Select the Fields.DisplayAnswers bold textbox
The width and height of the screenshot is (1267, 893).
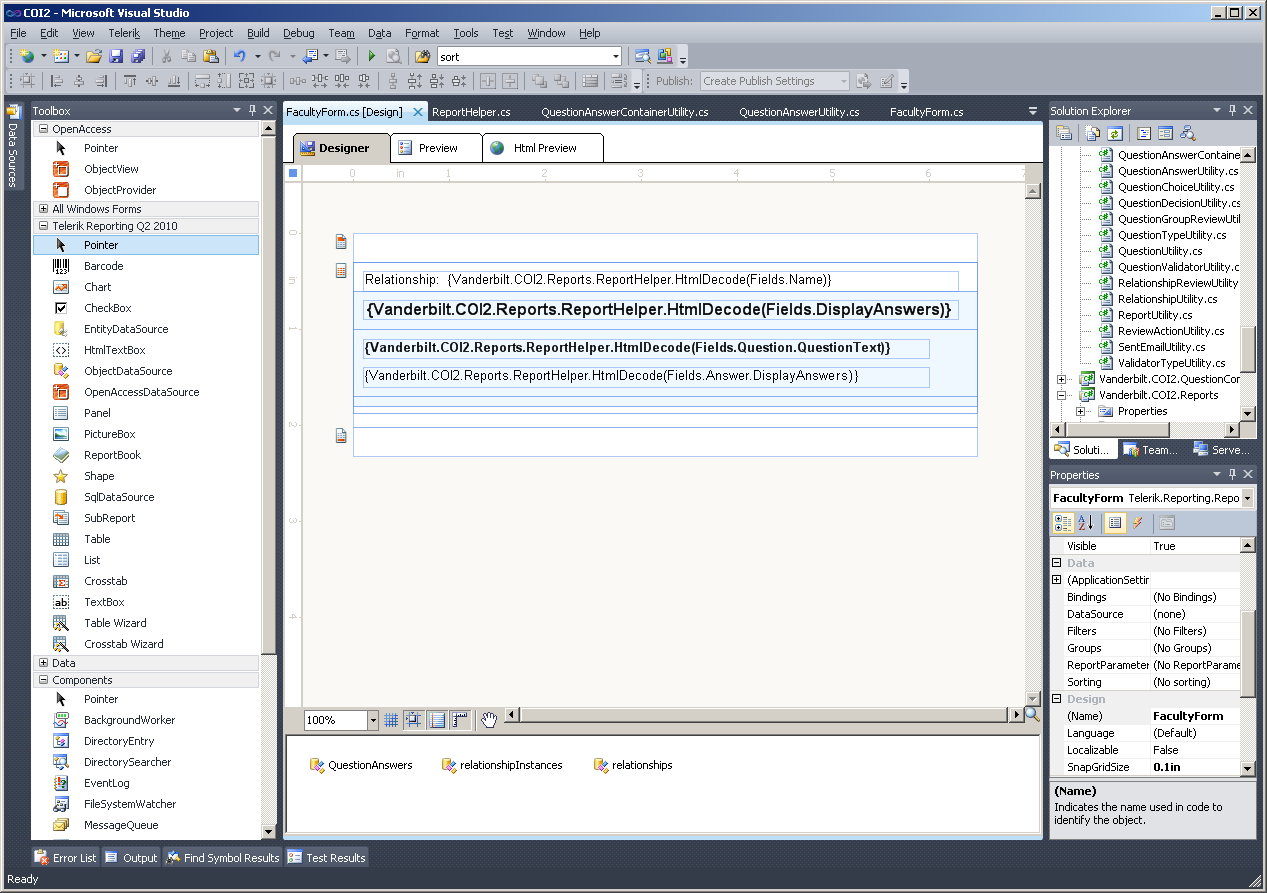click(x=660, y=310)
